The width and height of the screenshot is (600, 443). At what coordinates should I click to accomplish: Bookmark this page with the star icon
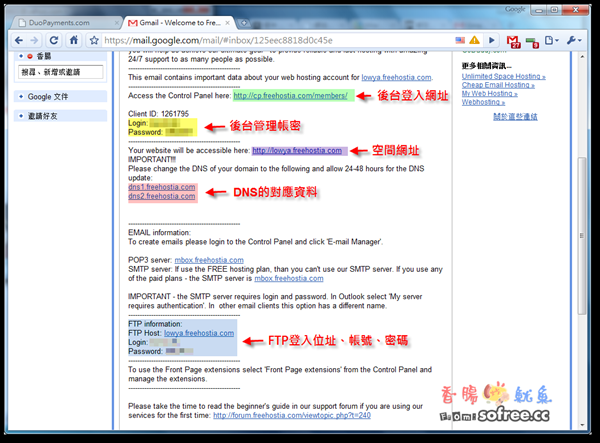point(94,40)
